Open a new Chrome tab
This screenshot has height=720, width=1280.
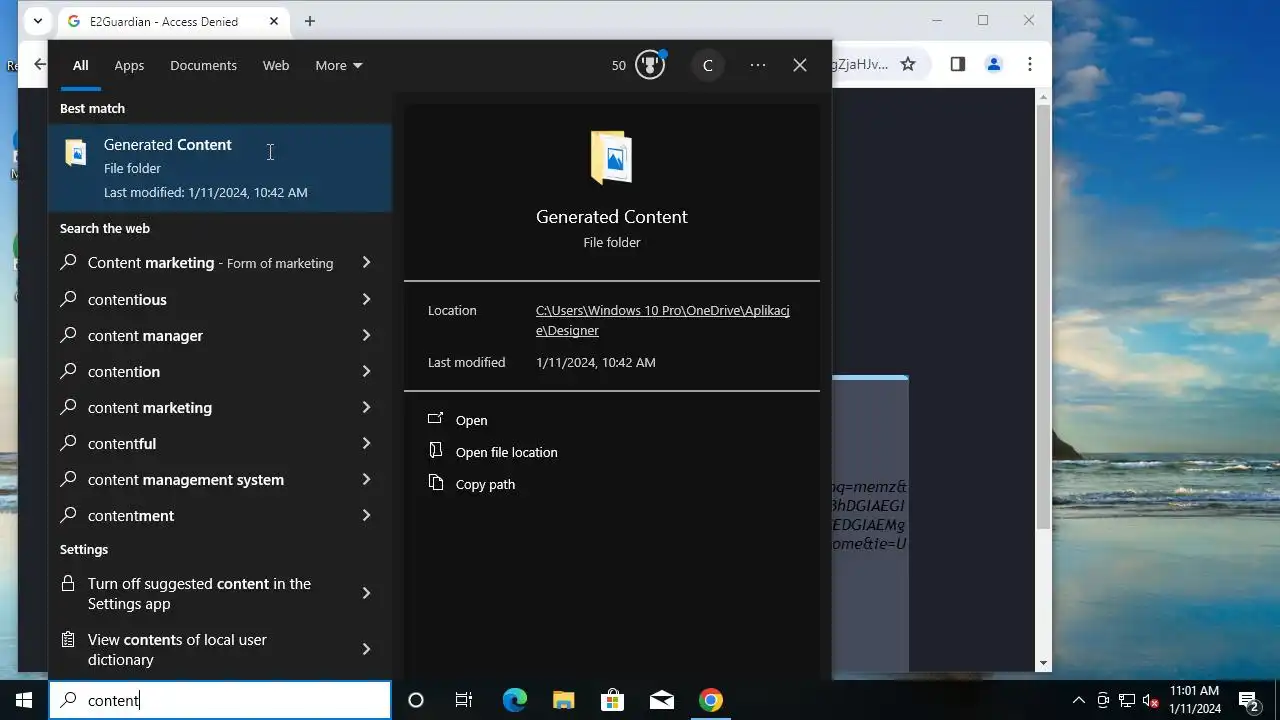pos(310,21)
